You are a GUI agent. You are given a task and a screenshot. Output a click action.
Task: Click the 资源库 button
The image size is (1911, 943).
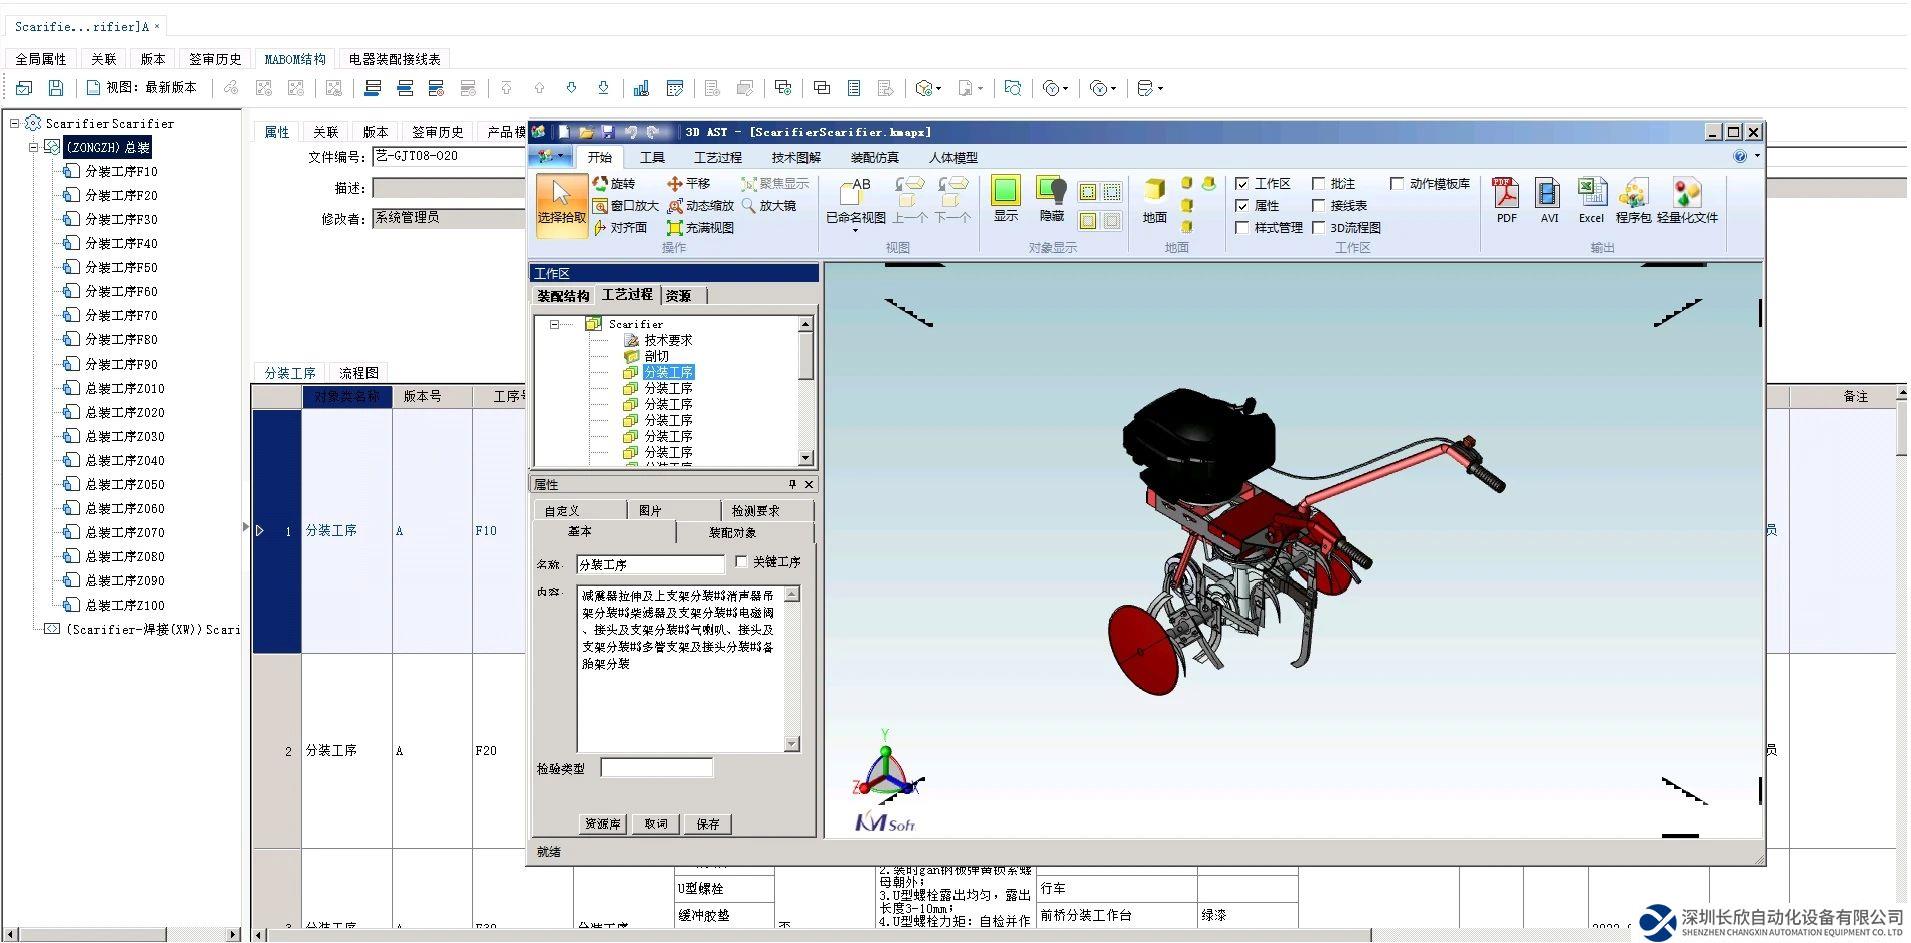pos(603,824)
